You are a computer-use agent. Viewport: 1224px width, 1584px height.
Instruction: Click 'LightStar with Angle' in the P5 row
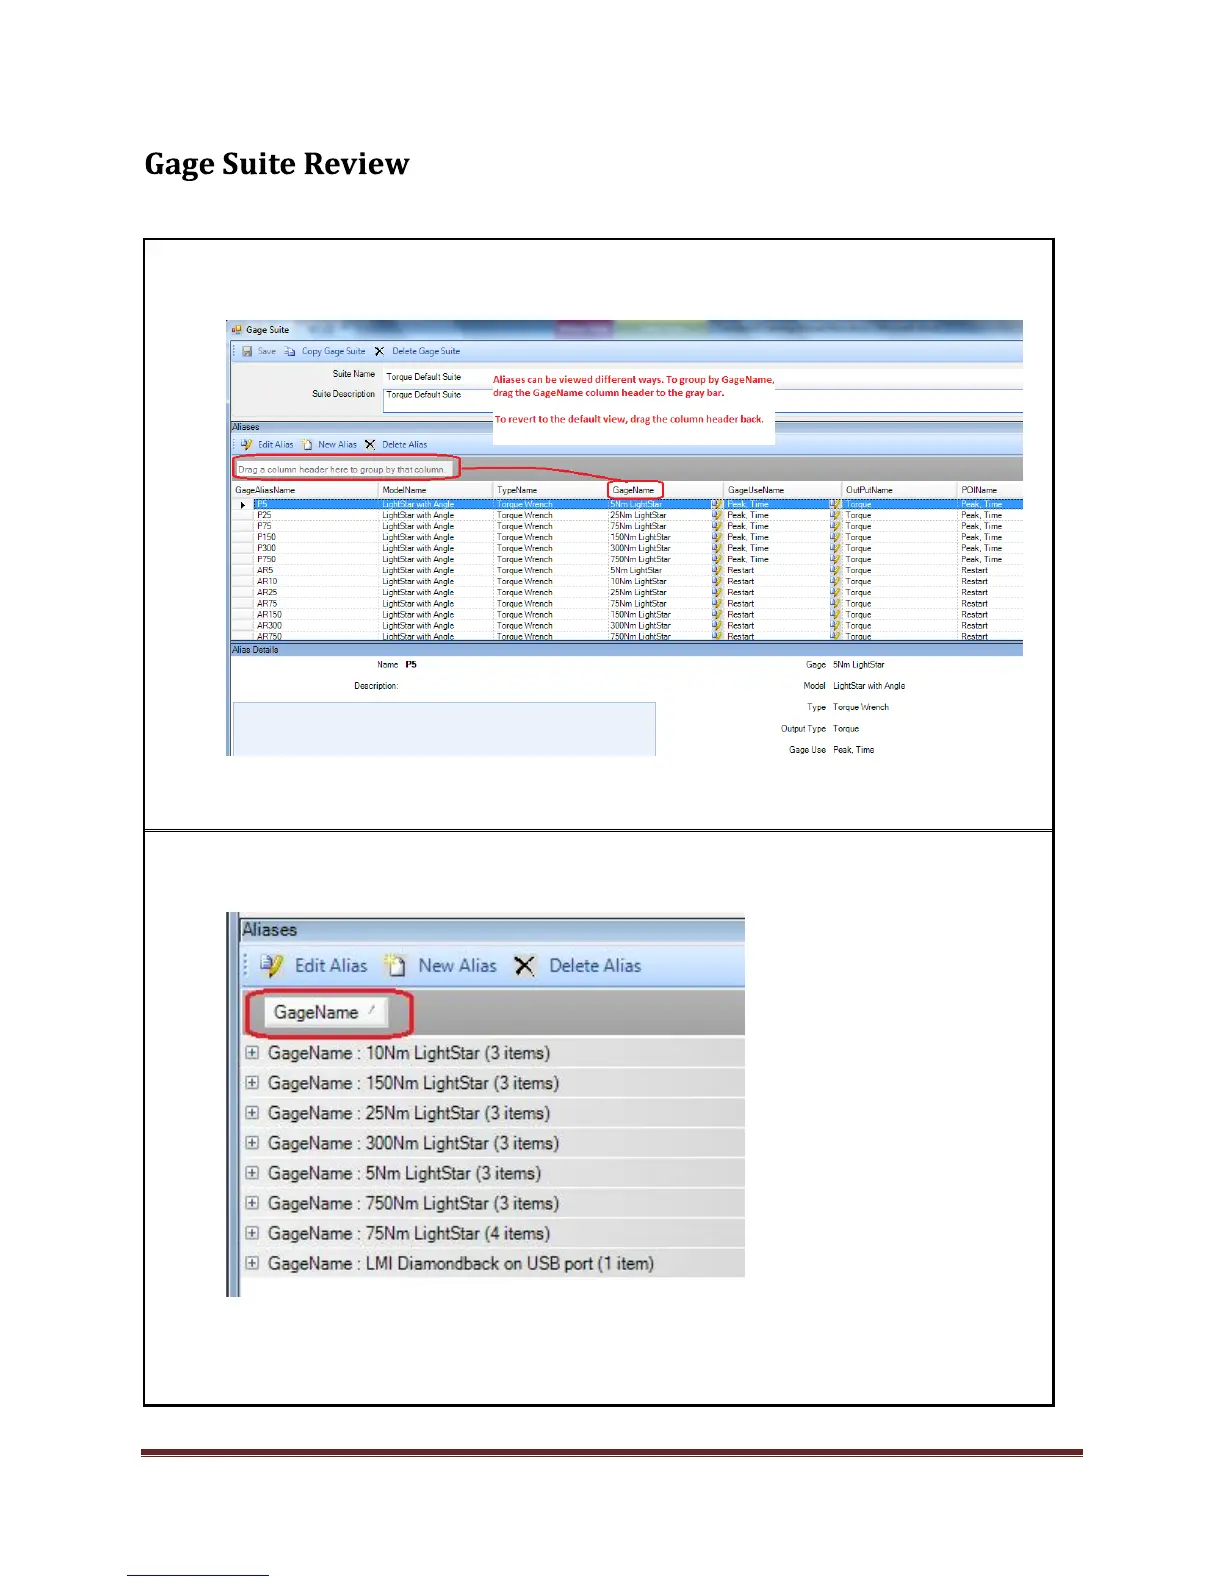(x=418, y=504)
